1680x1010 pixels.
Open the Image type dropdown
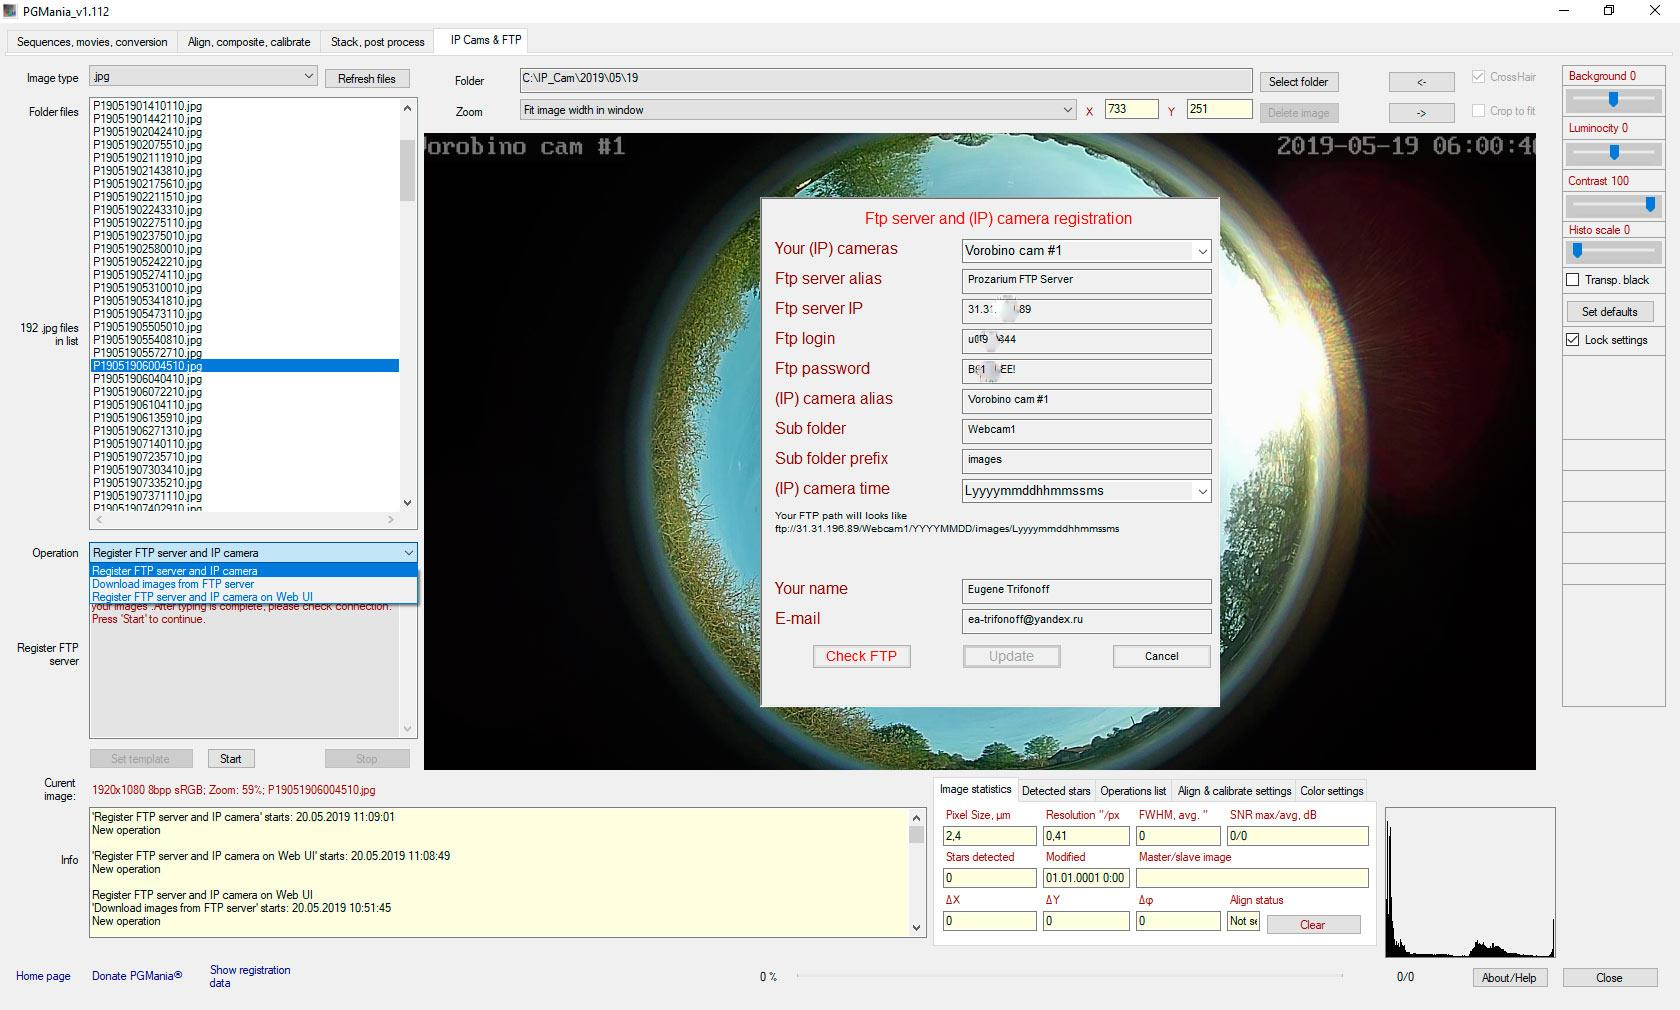click(x=308, y=77)
